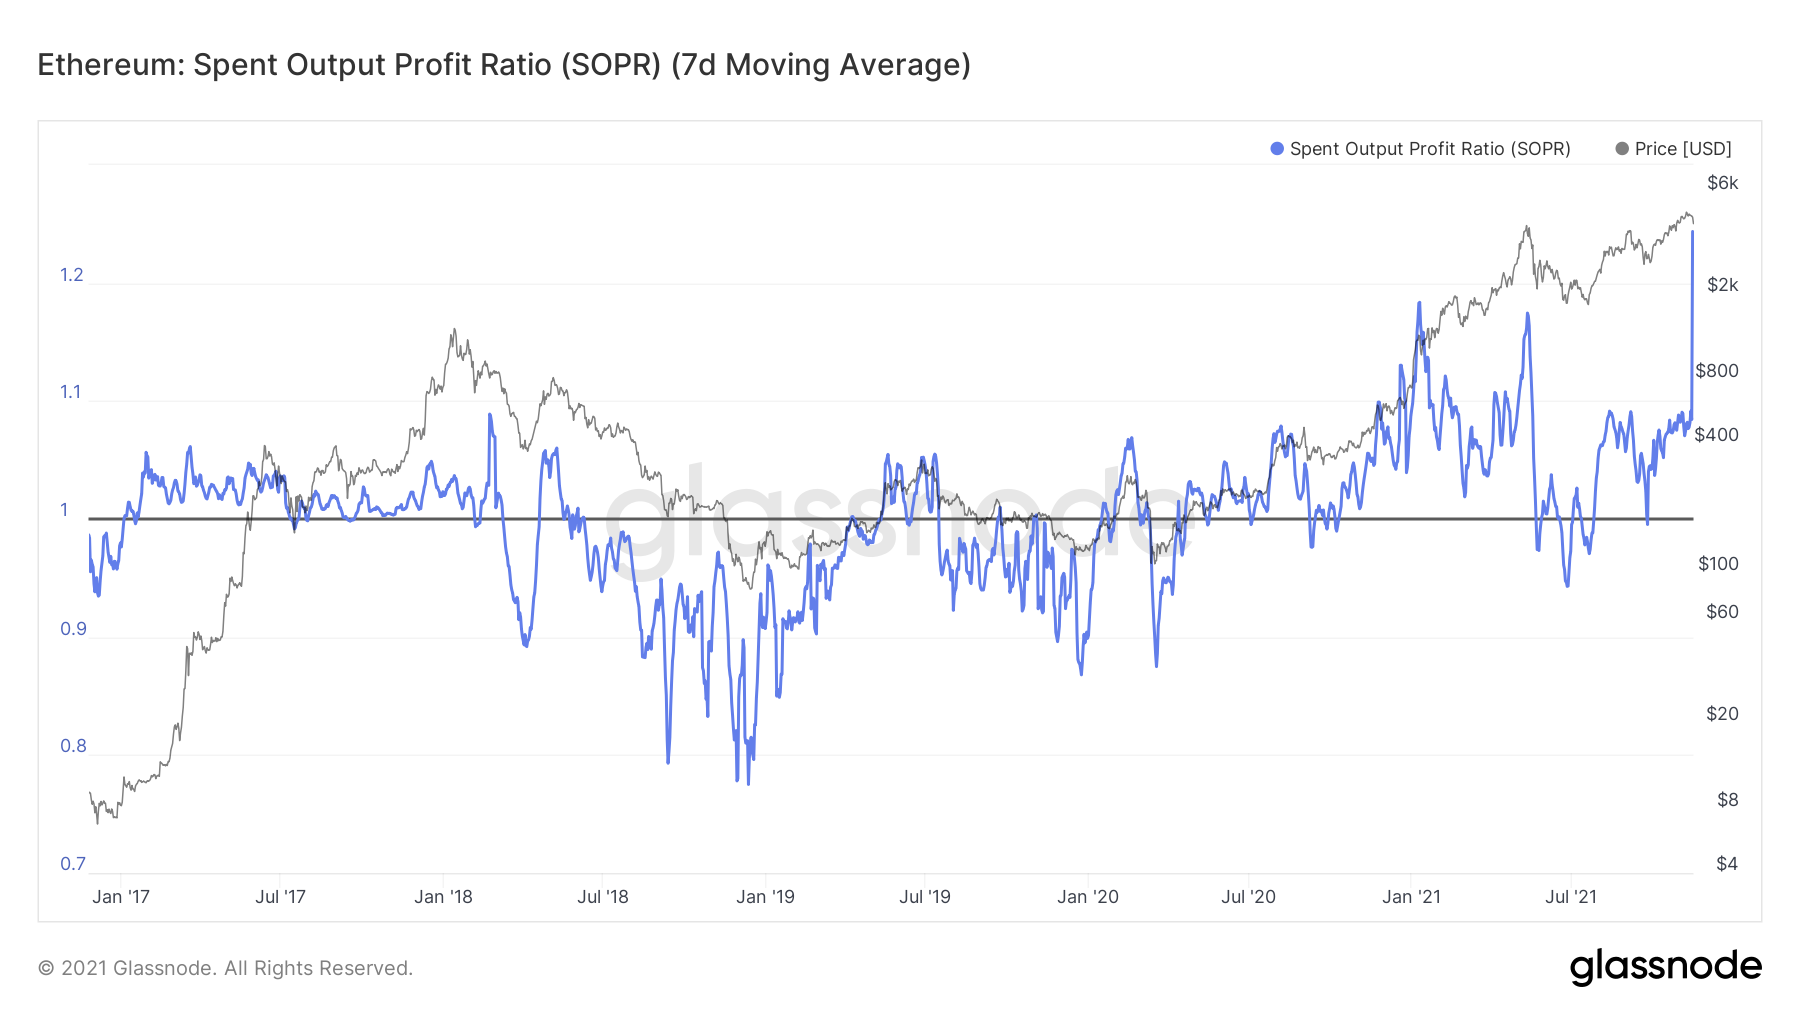Select the Jan '17 x-axis label
This screenshot has width=1800, height=1013.
(x=120, y=897)
